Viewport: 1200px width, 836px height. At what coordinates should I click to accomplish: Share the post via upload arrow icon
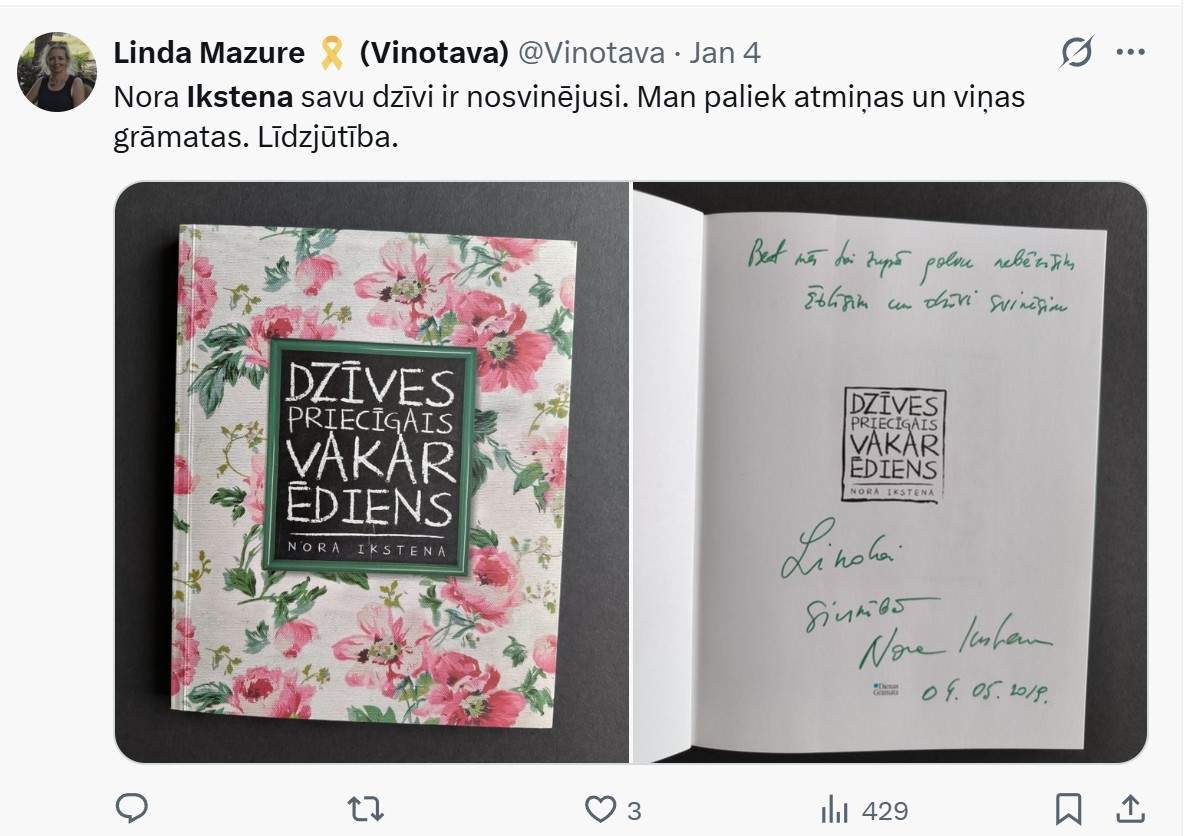[x=1130, y=808]
